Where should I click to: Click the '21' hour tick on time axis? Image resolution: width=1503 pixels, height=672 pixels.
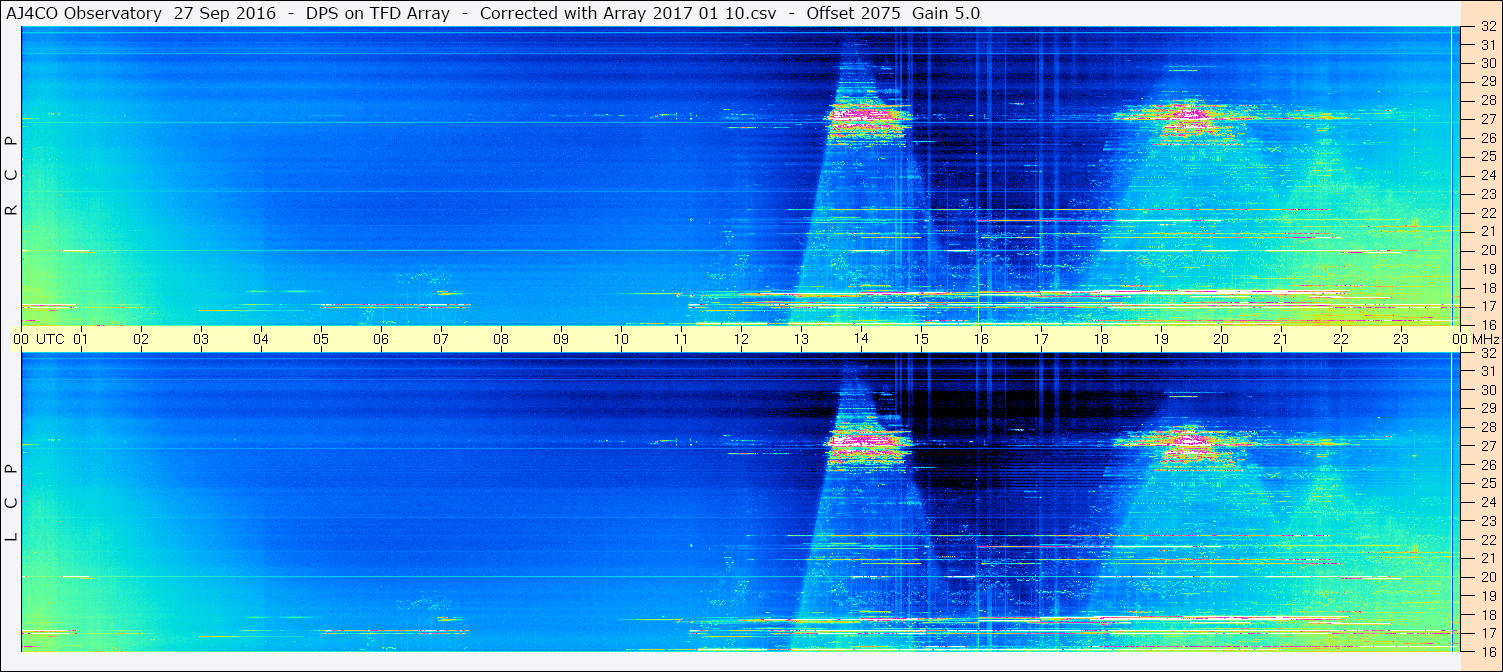coord(1281,339)
